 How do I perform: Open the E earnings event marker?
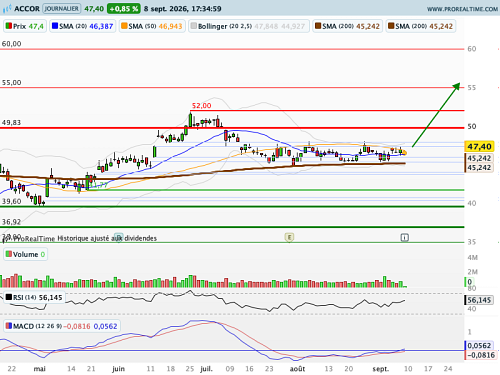click(289, 237)
